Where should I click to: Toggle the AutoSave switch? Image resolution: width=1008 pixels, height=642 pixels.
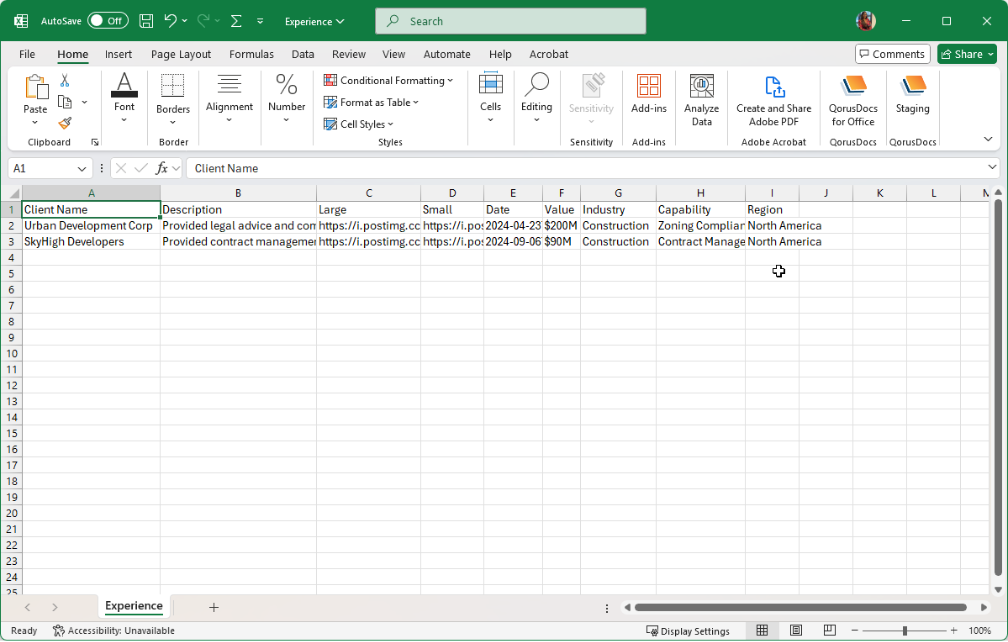(107, 21)
